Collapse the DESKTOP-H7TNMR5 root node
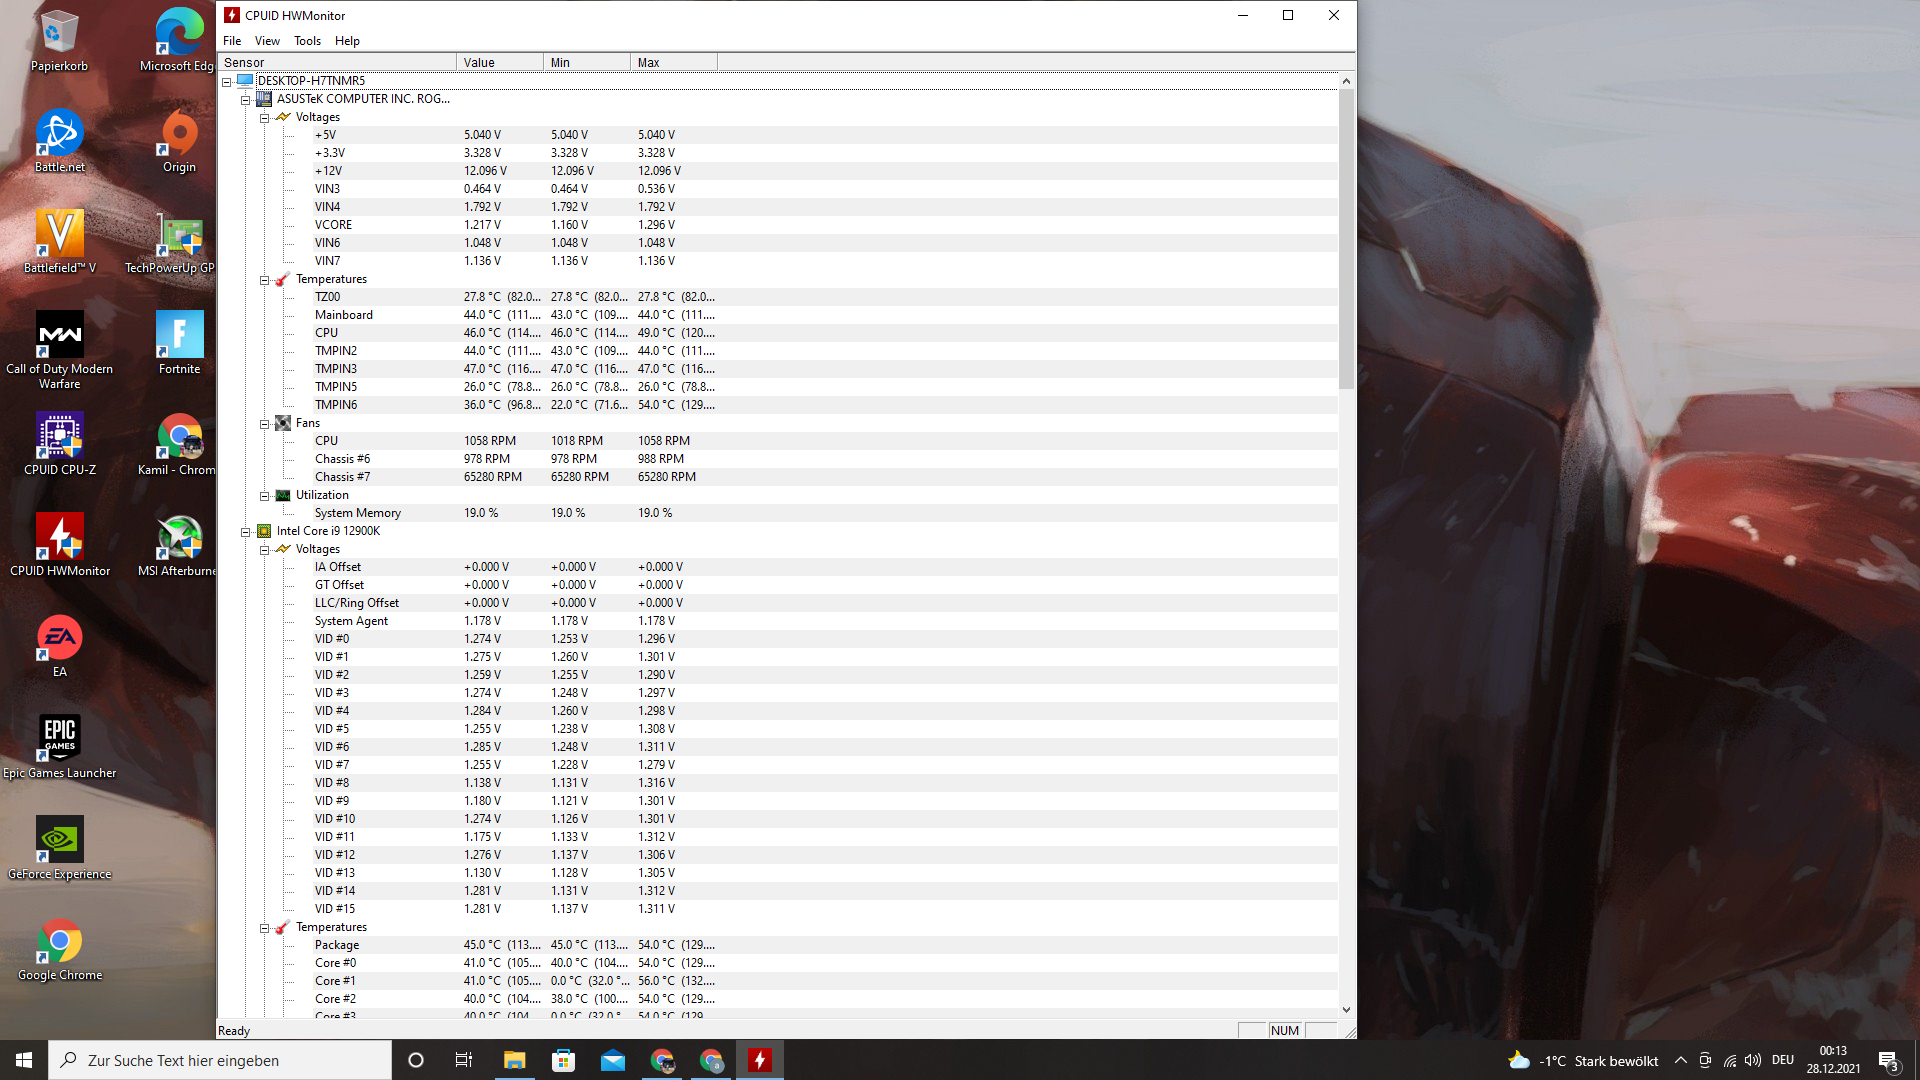The image size is (1920, 1080). [227, 82]
